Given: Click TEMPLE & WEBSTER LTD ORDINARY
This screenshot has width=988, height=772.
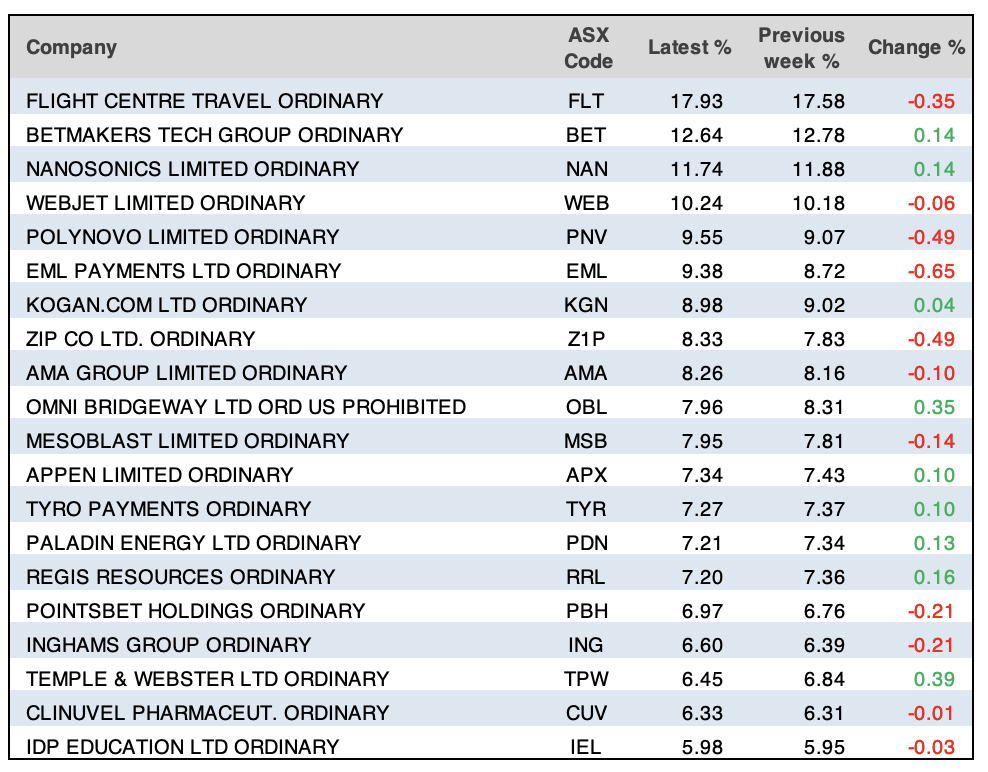Looking at the screenshot, I should point(207,679).
